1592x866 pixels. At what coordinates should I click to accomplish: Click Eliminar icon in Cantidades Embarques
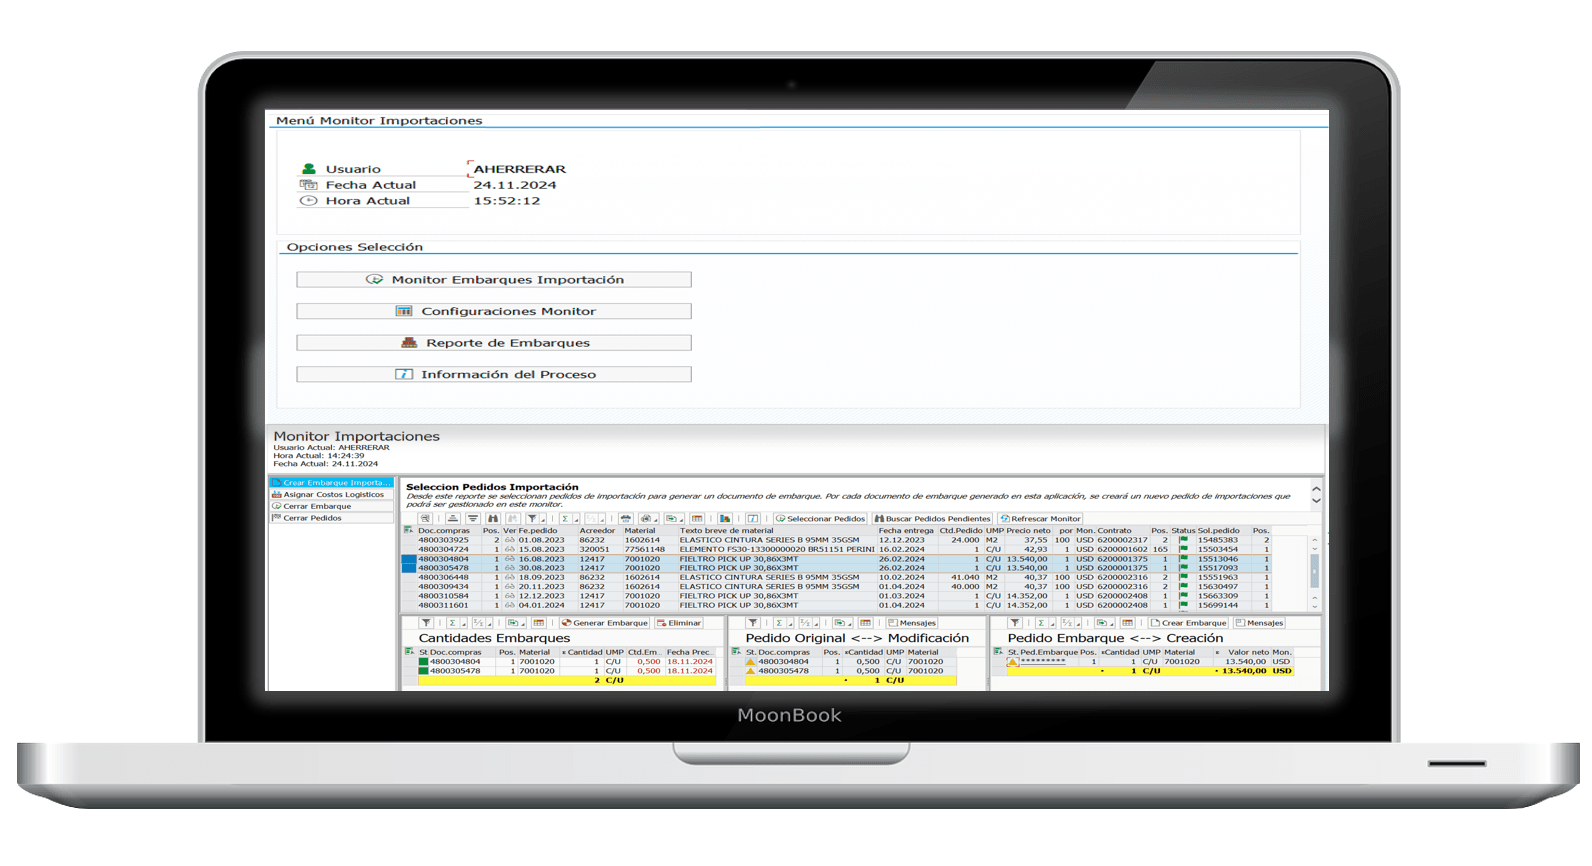pos(662,623)
